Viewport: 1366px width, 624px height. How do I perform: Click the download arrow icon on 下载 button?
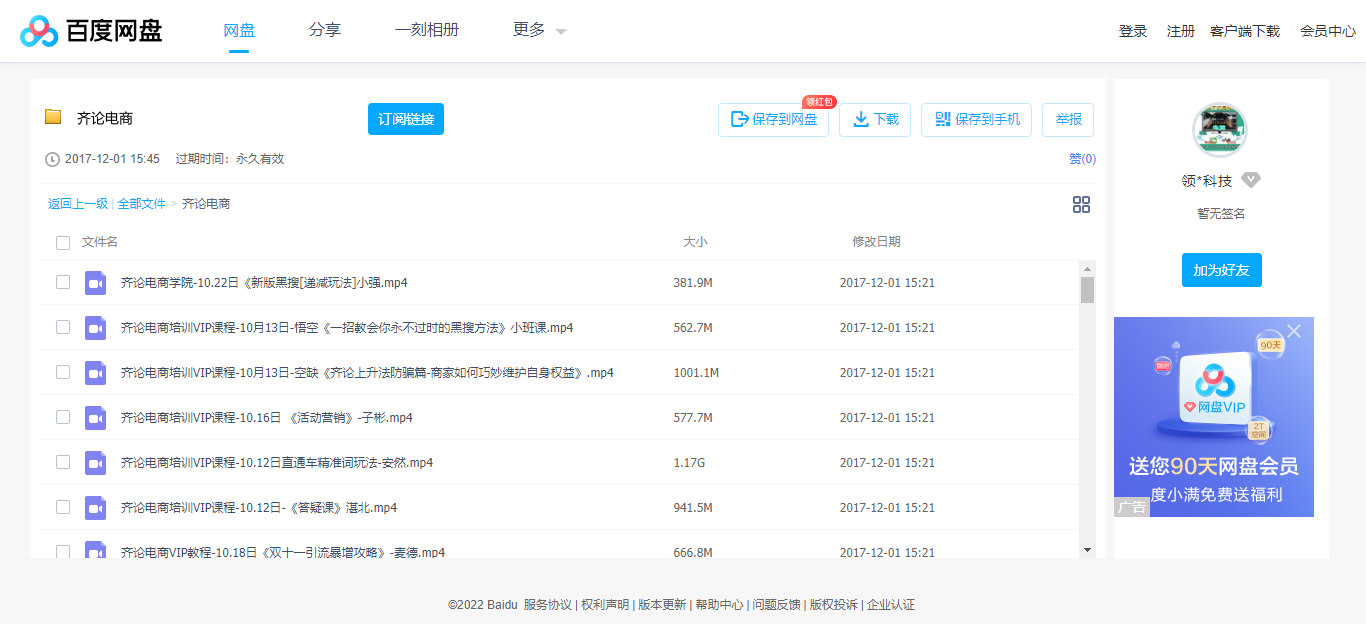click(860, 119)
